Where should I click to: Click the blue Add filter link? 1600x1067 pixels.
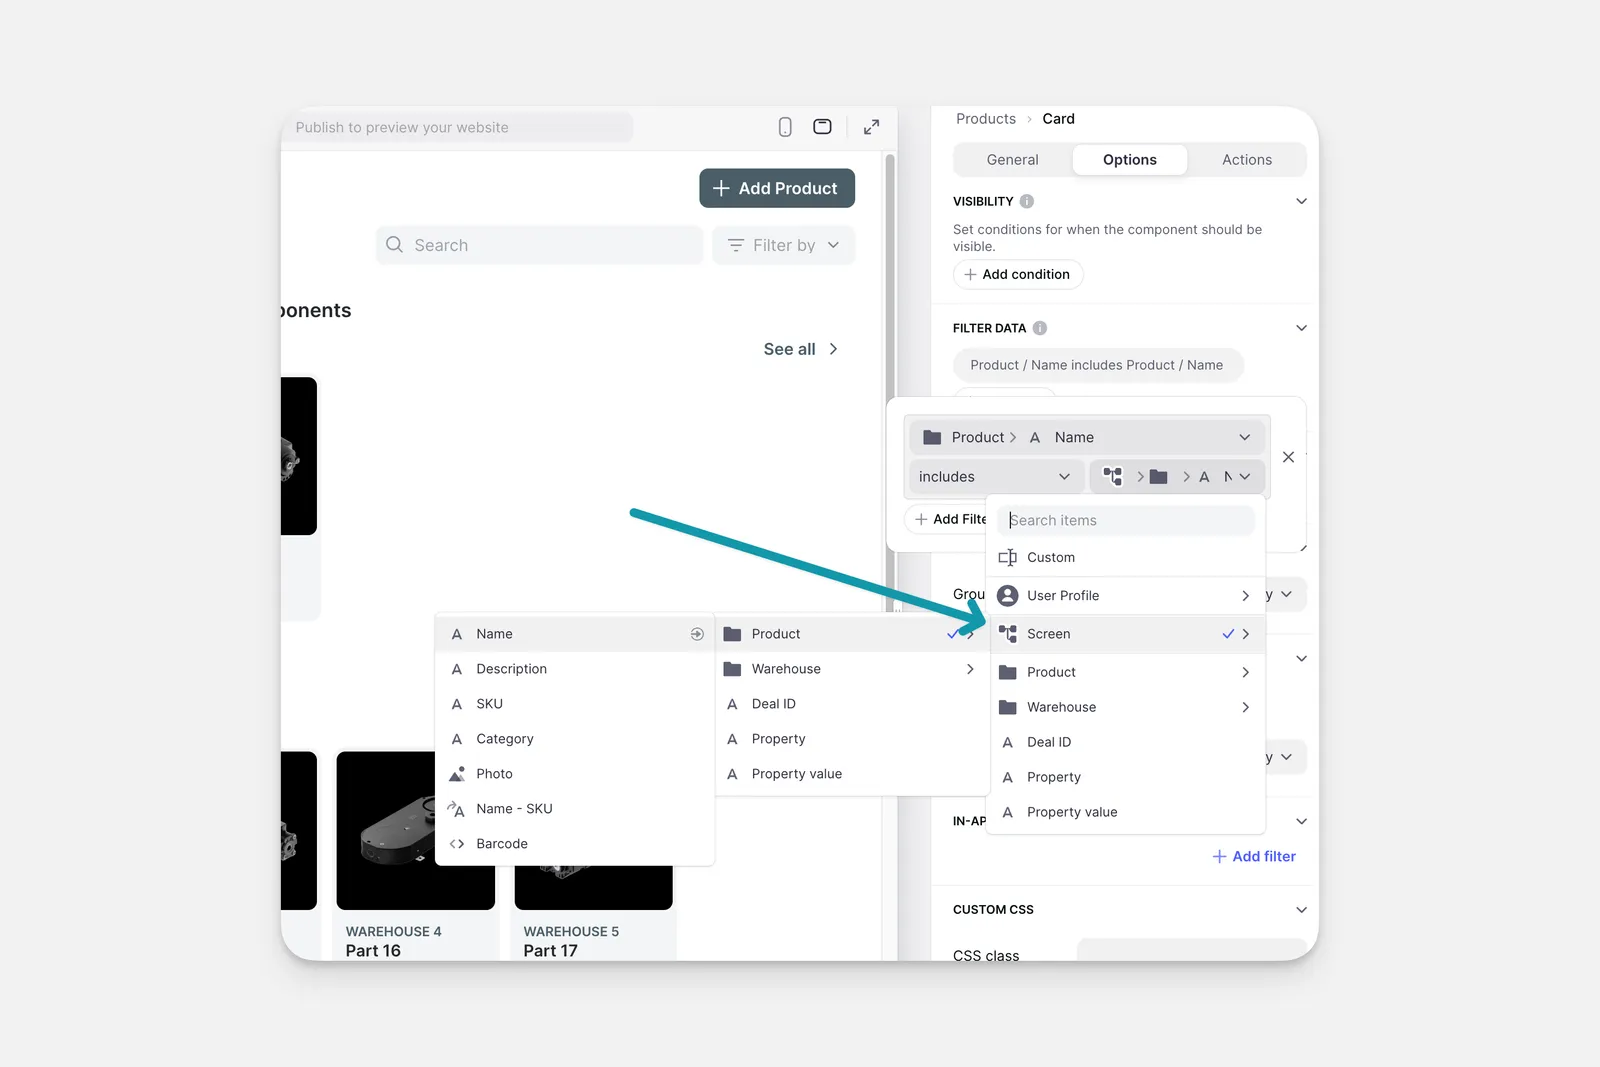click(x=1254, y=856)
